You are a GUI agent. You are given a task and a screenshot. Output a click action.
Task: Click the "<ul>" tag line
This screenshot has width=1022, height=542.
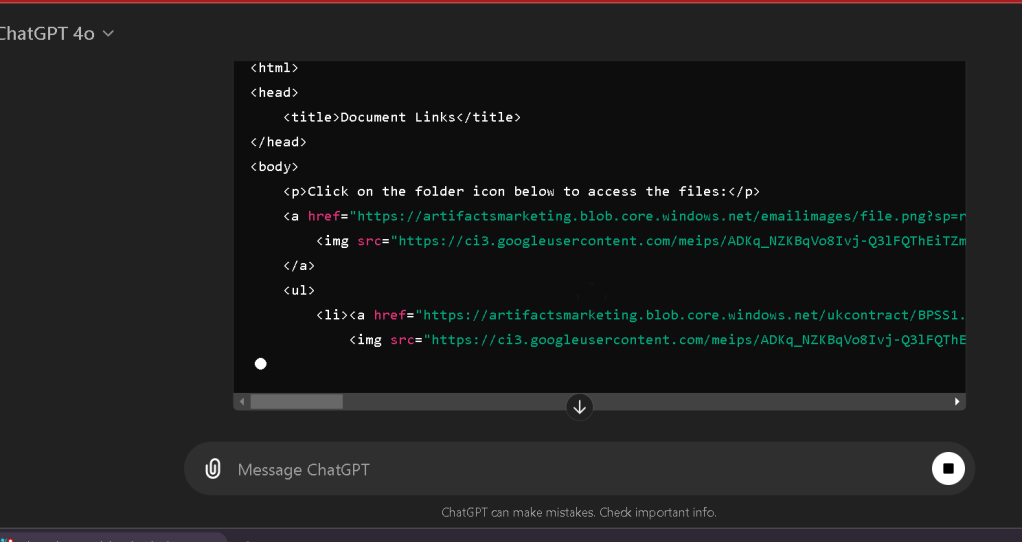299,291
